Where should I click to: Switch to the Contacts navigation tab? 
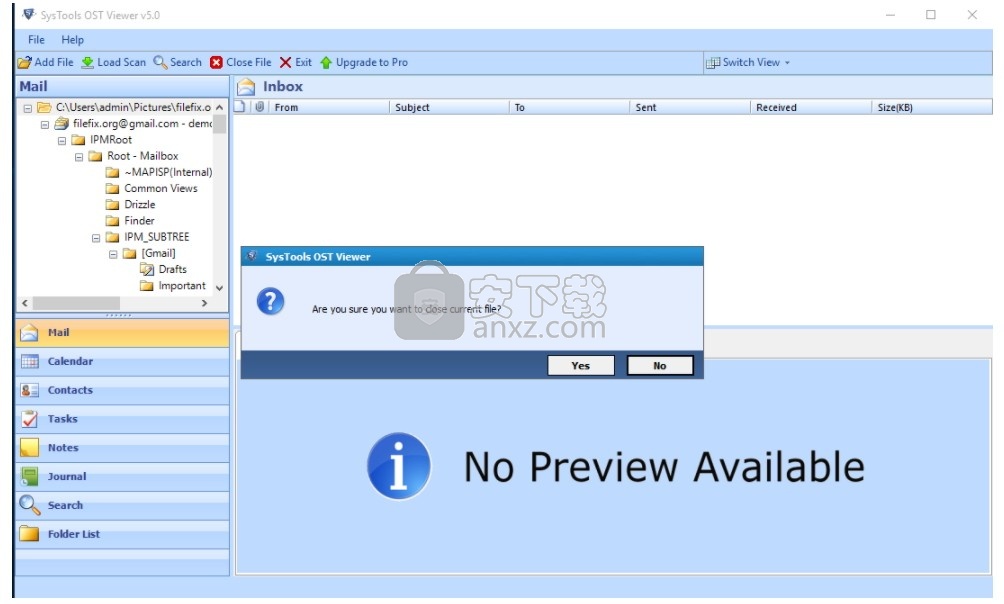pyautogui.click(x=122, y=390)
